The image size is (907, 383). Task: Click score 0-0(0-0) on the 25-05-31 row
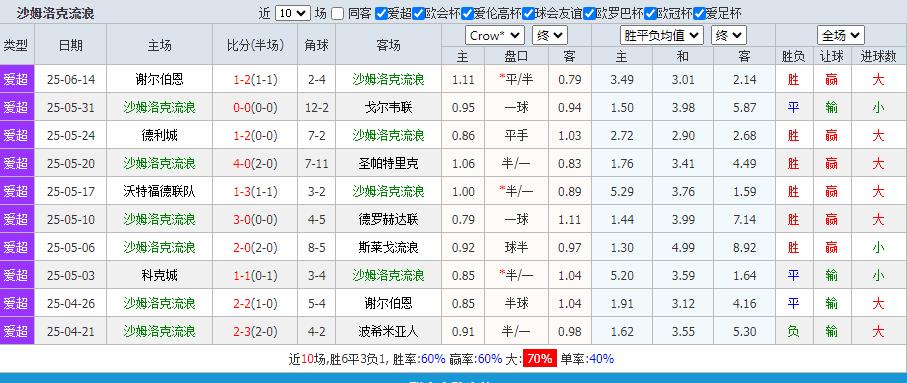pyautogui.click(x=255, y=107)
